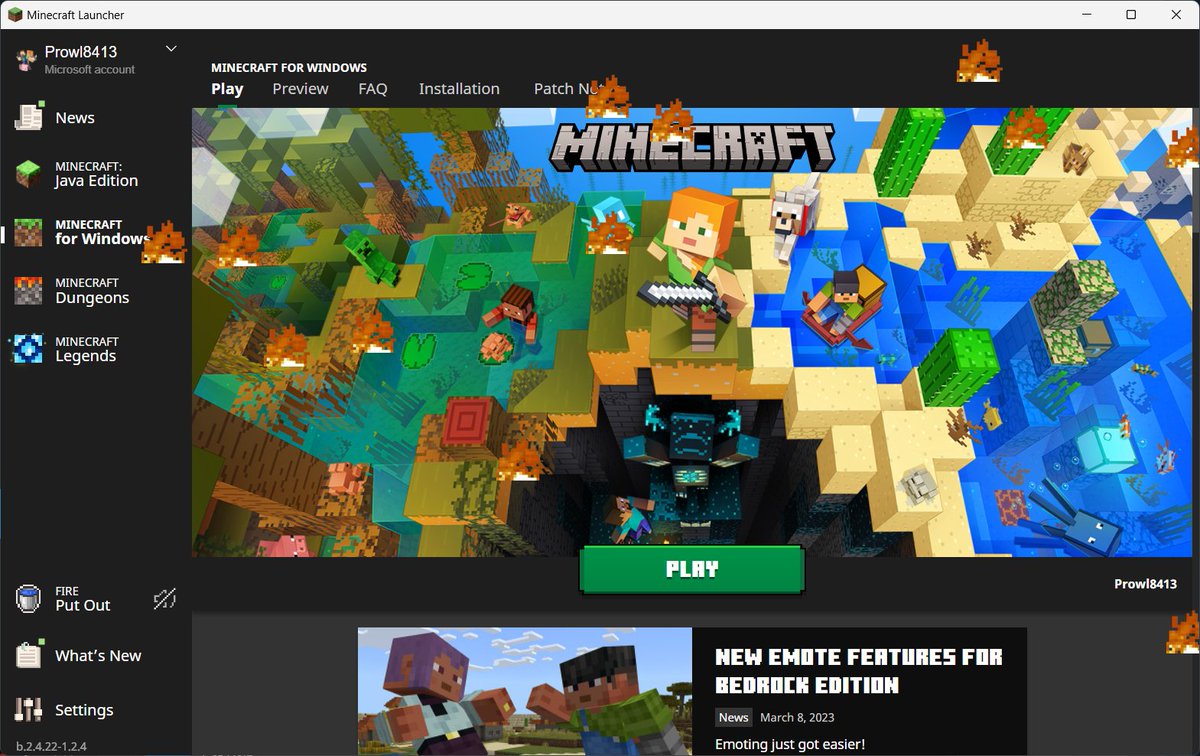Click the What's New label
The width and height of the screenshot is (1200, 756).
coord(98,656)
